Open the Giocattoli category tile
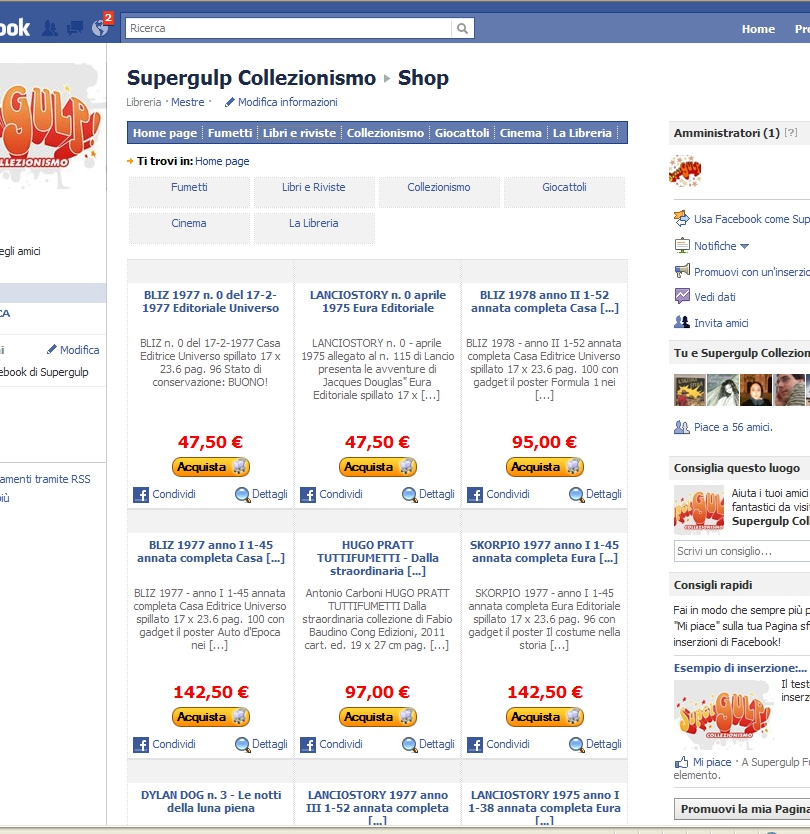The width and height of the screenshot is (810, 834). pos(564,192)
